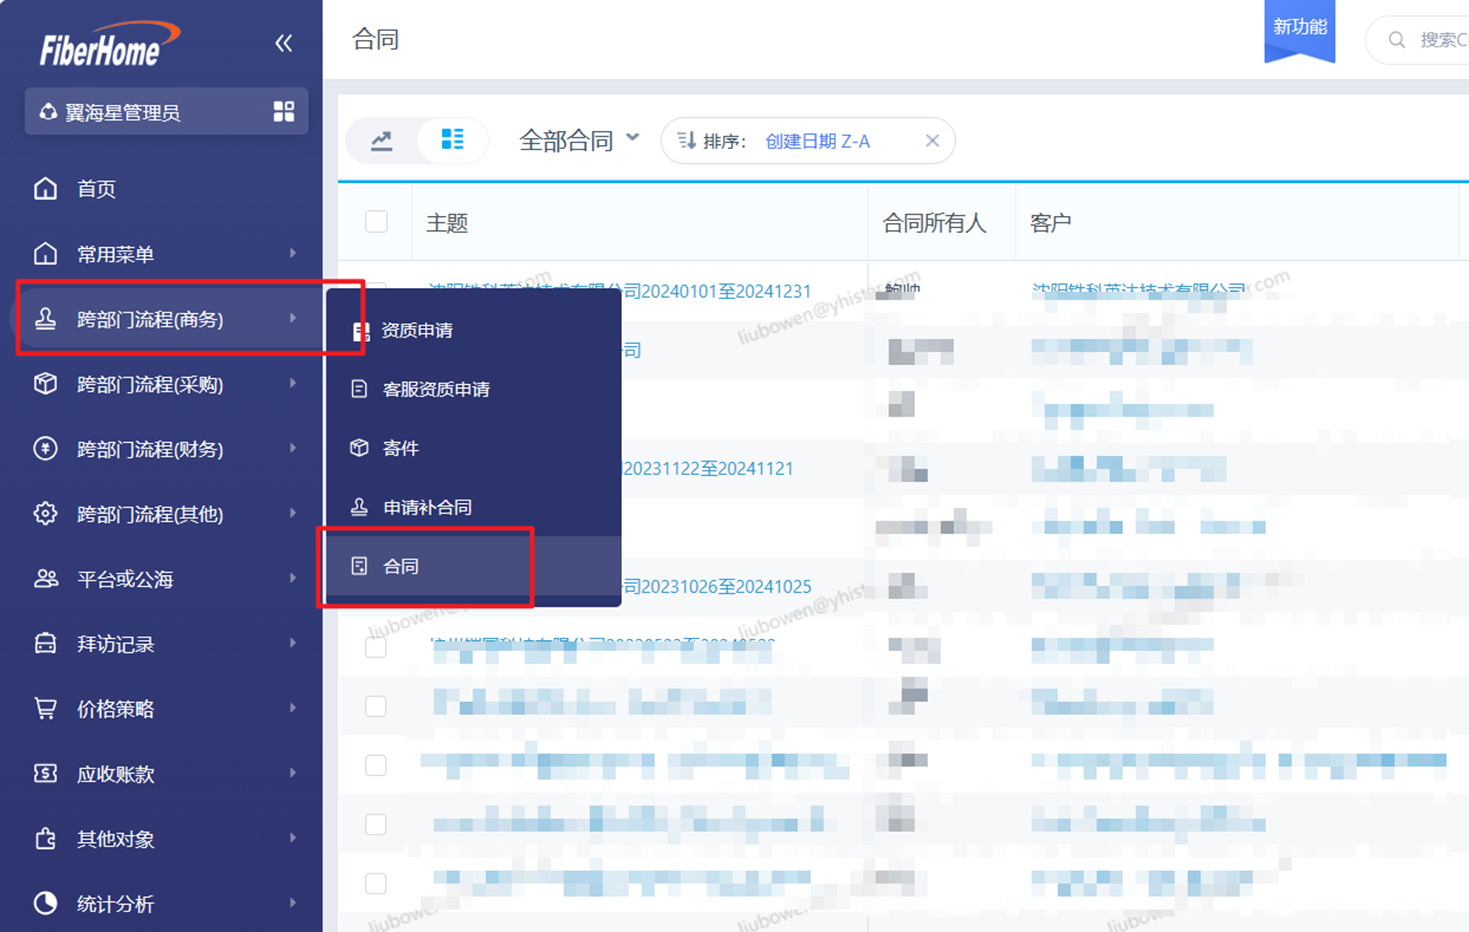Click the money icon of 应收账款
Image resolution: width=1469 pixels, height=932 pixels.
pyautogui.click(x=45, y=773)
